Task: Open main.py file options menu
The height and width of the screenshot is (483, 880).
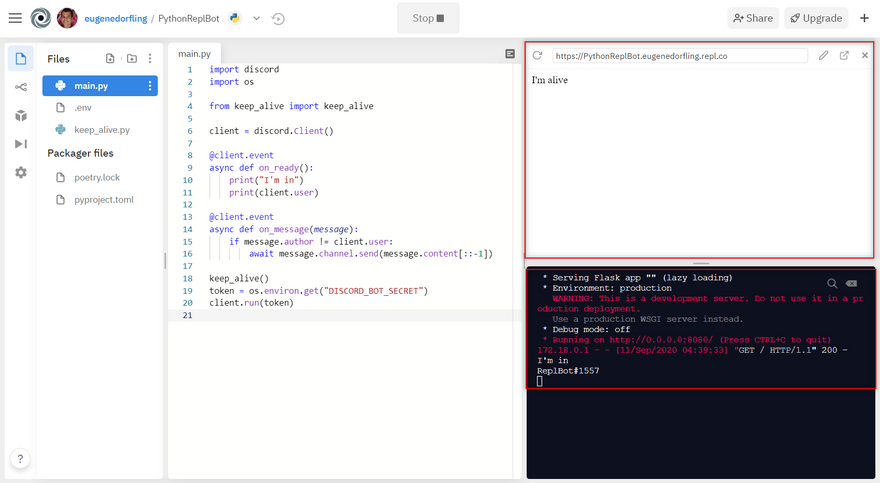Action: (x=150, y=86)
